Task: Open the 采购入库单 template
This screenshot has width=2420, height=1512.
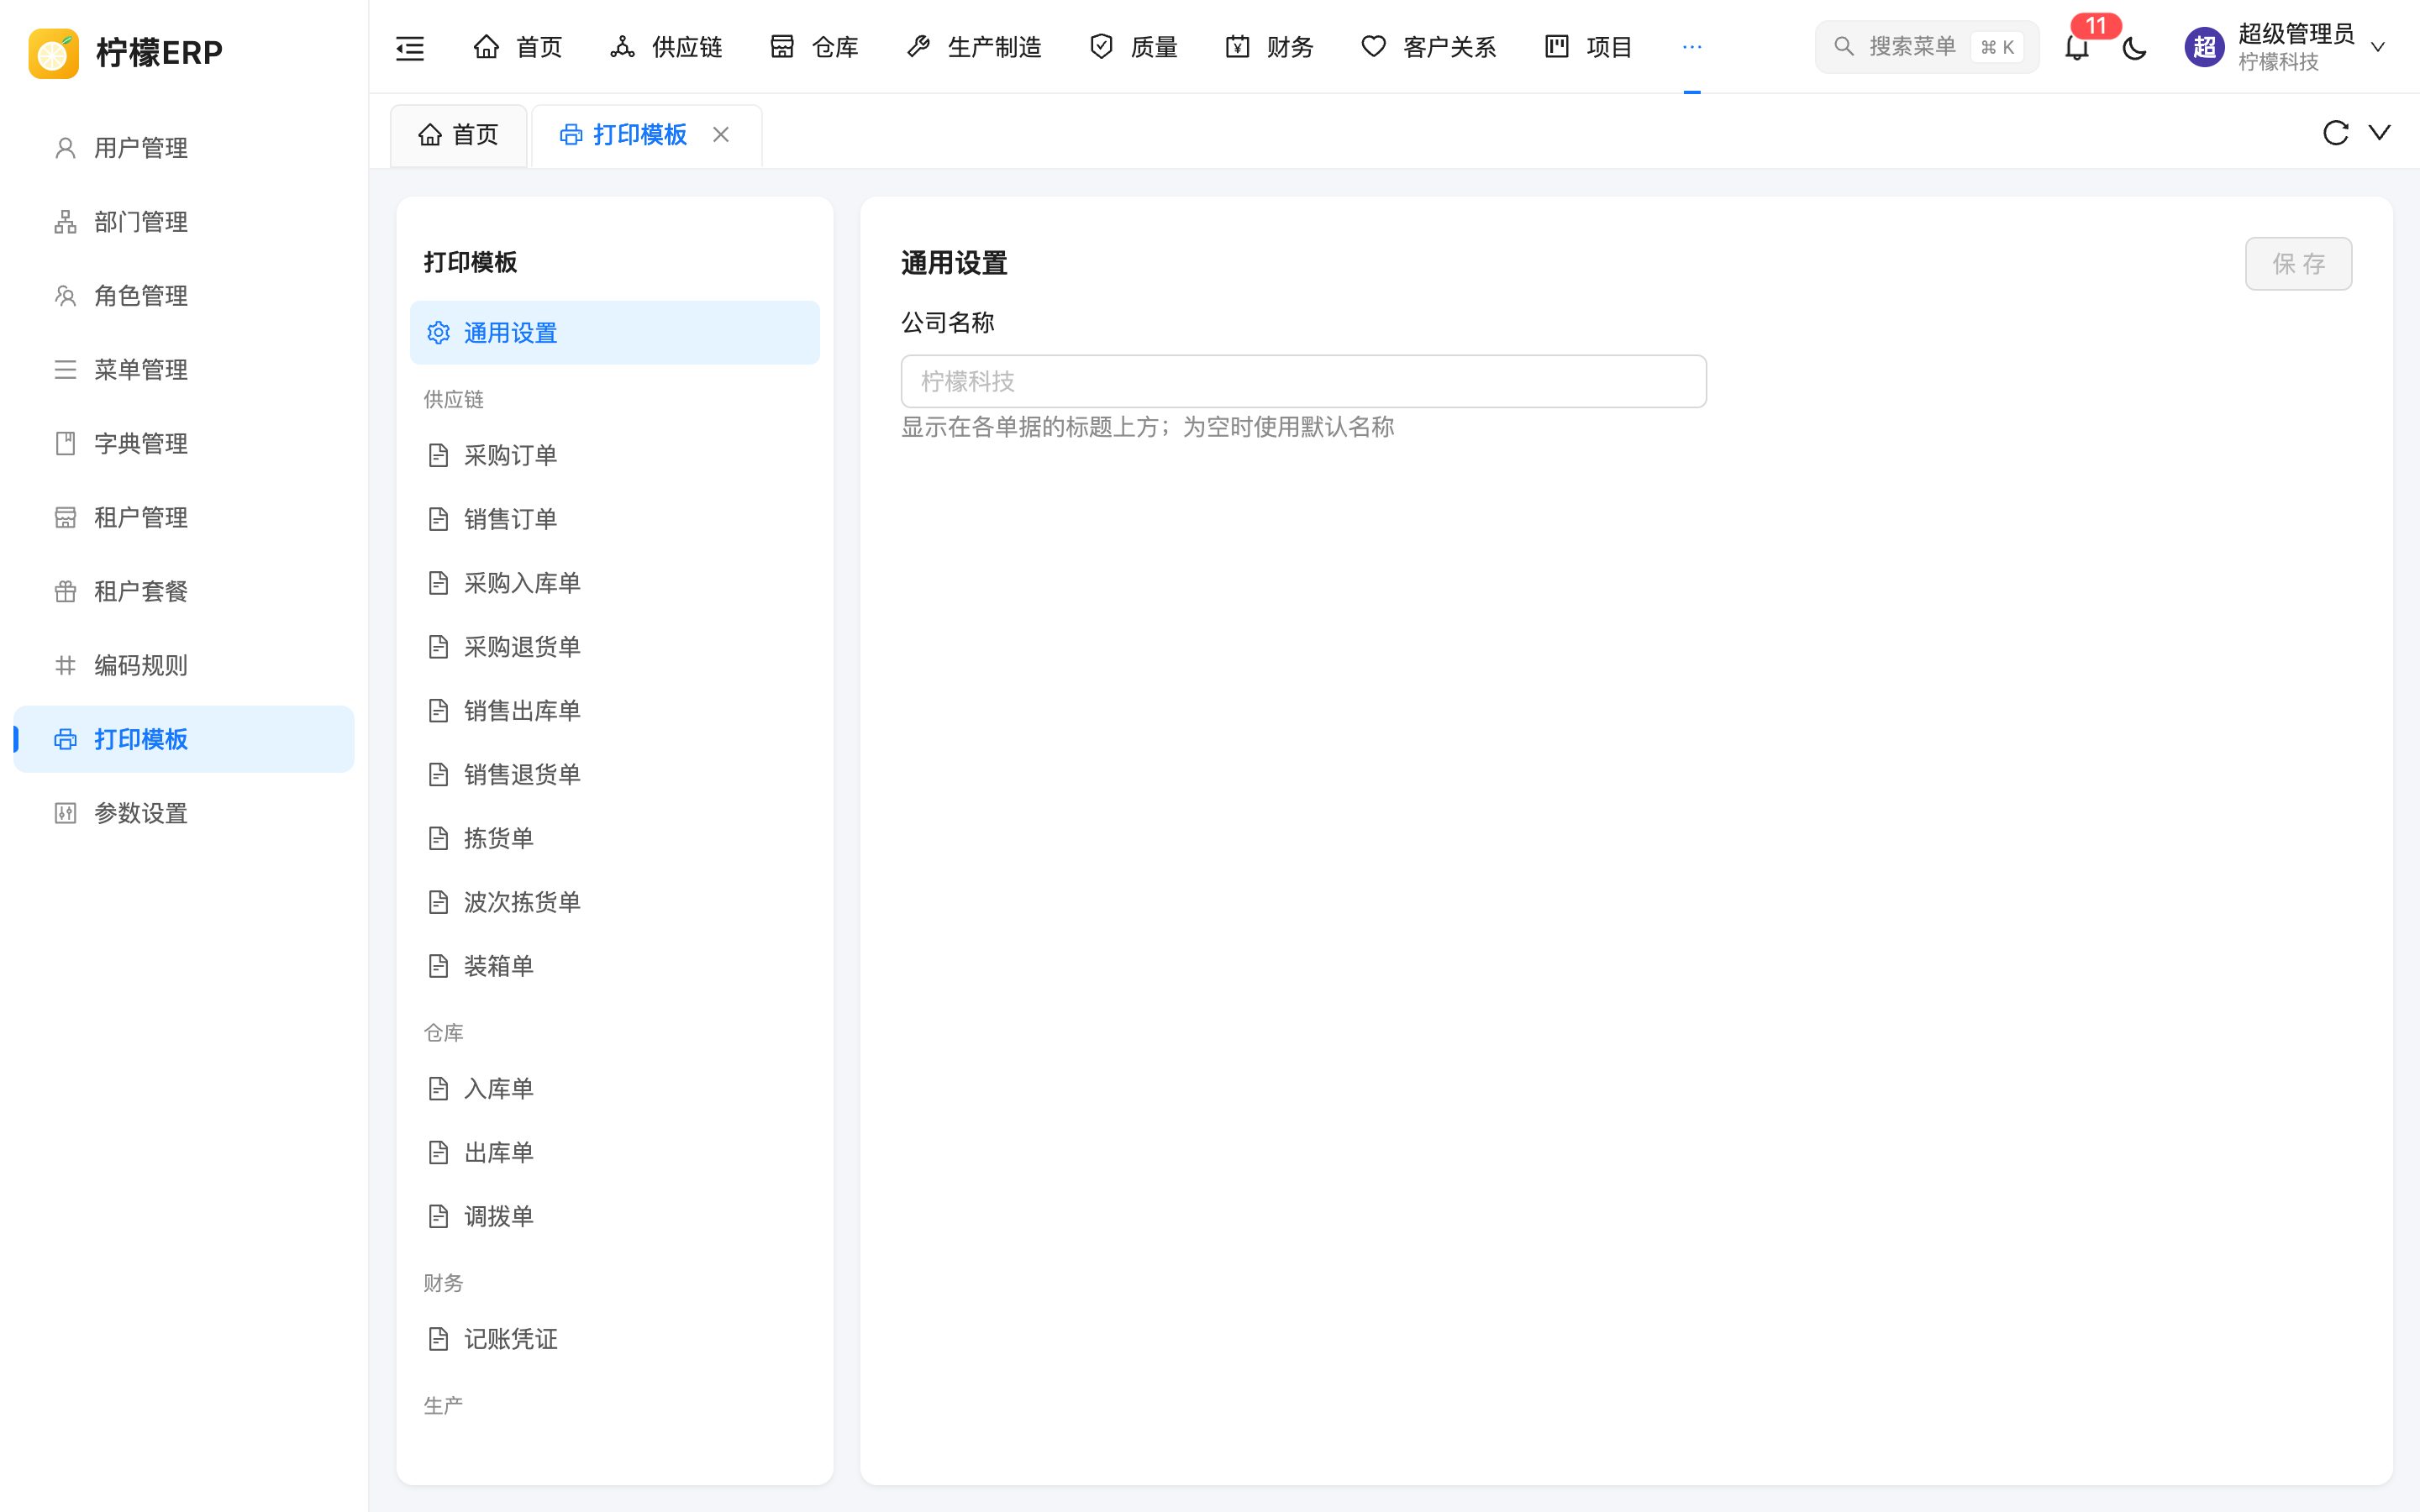Action: (614, 583)
